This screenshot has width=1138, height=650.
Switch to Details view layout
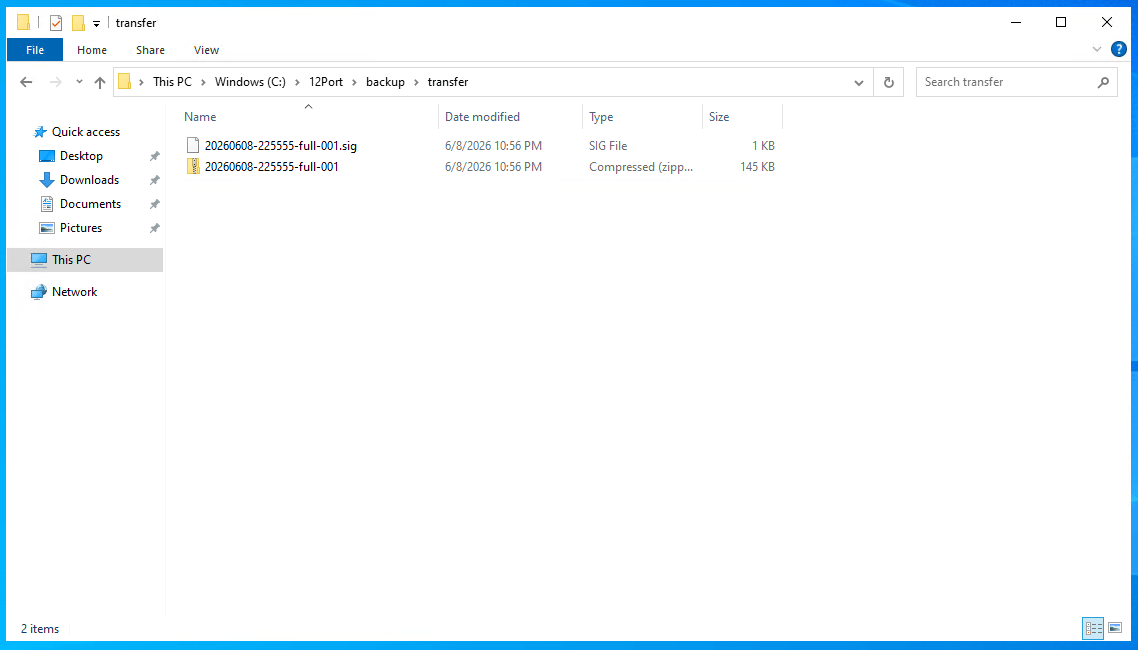click(x=1093, y=628)
